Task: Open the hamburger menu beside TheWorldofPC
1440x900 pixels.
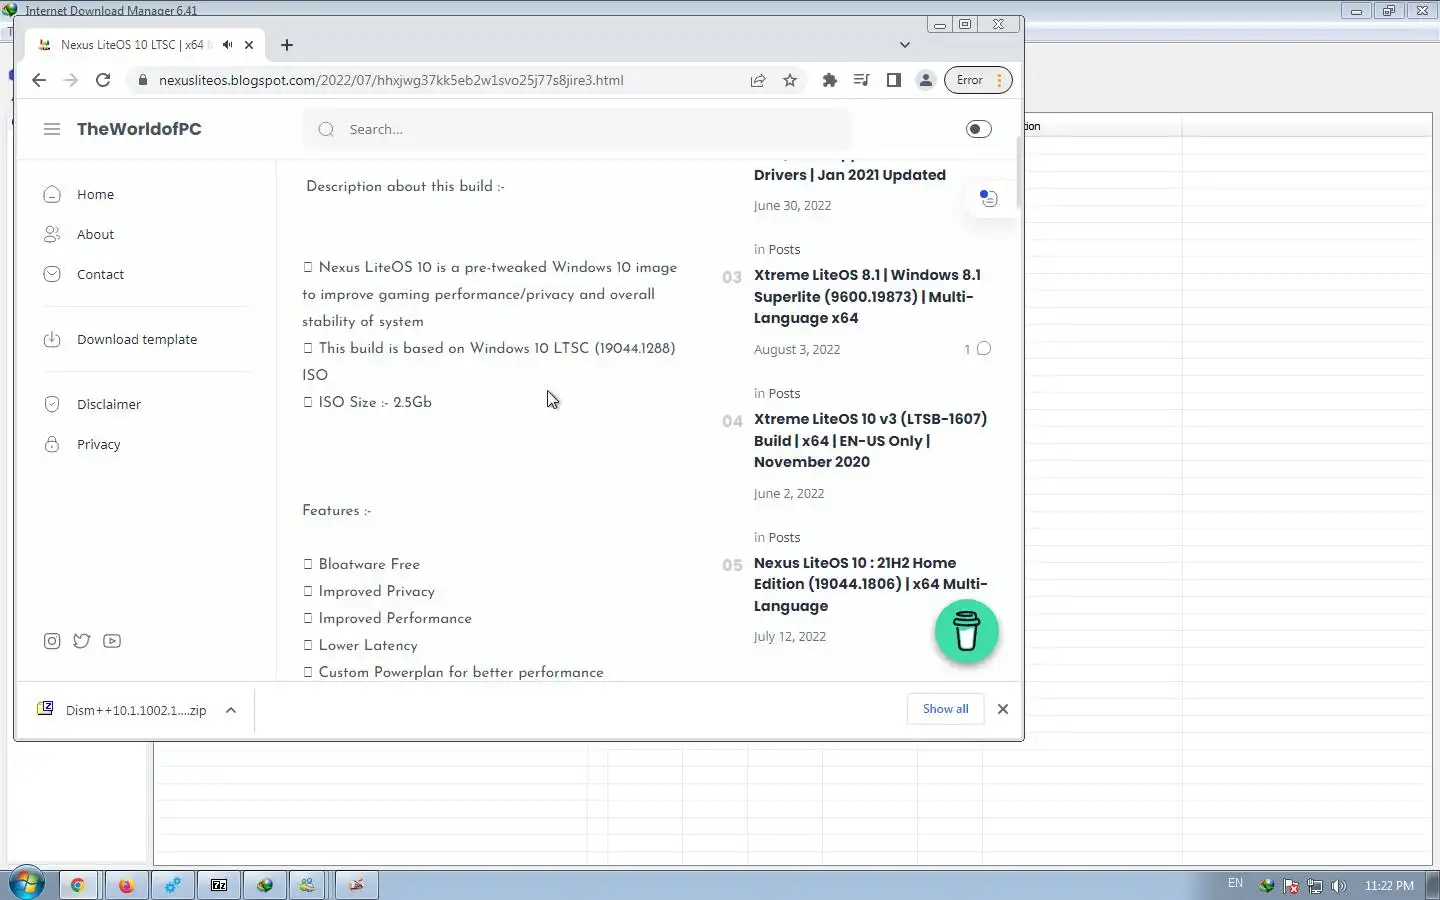Action: (x=52, y=129)
